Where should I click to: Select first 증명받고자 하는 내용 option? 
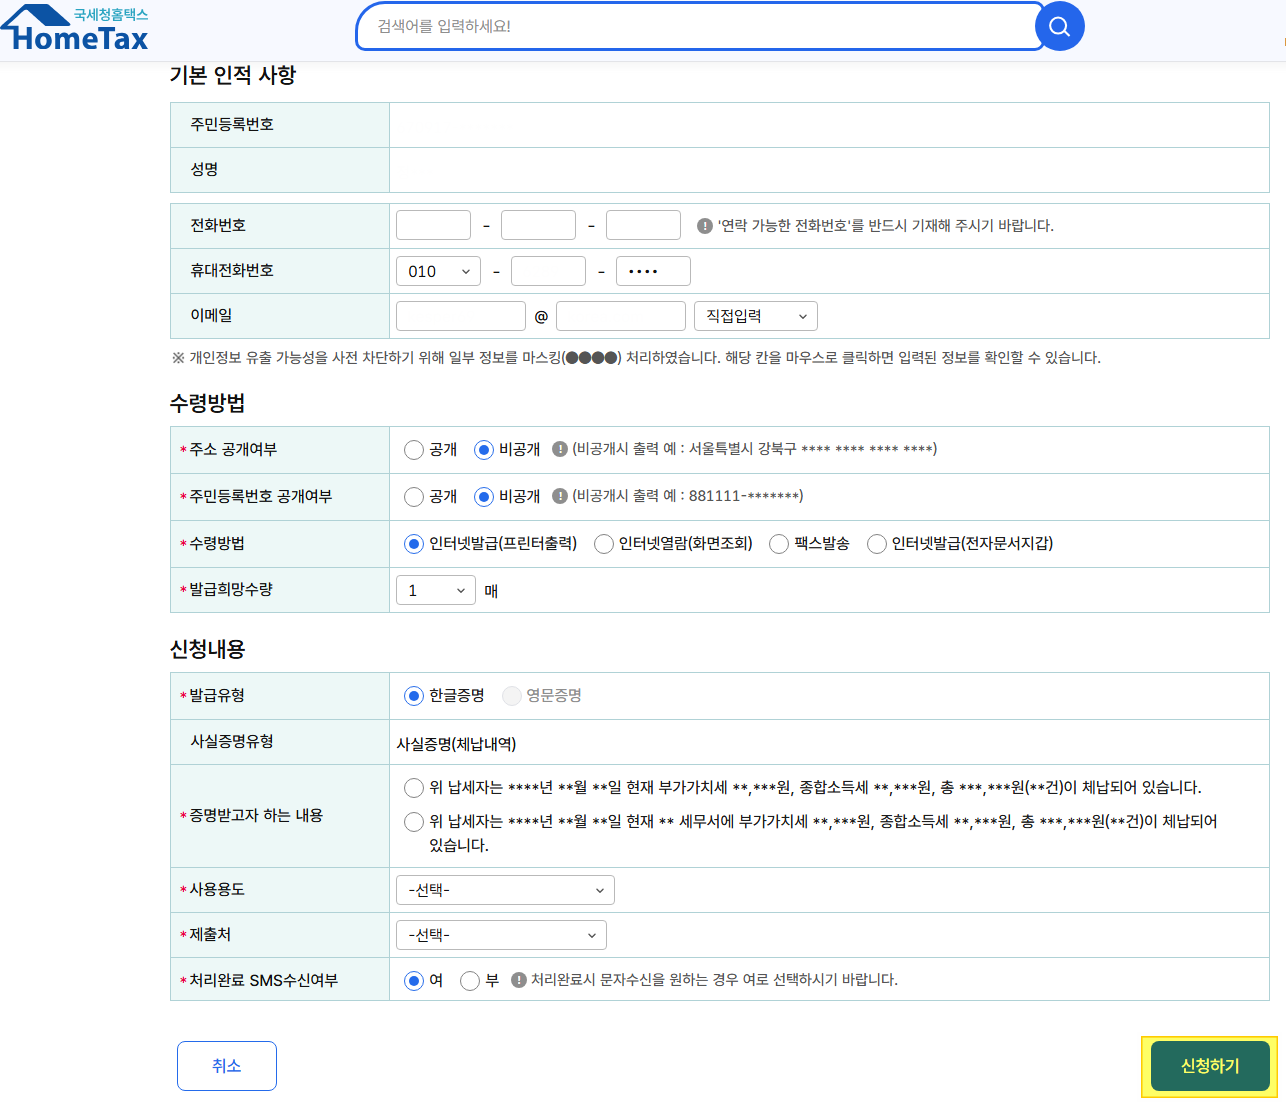[413, 788]
